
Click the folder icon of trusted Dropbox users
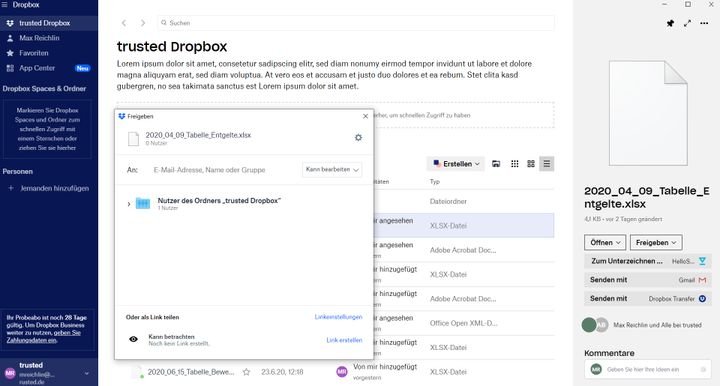tap(143, 203)
